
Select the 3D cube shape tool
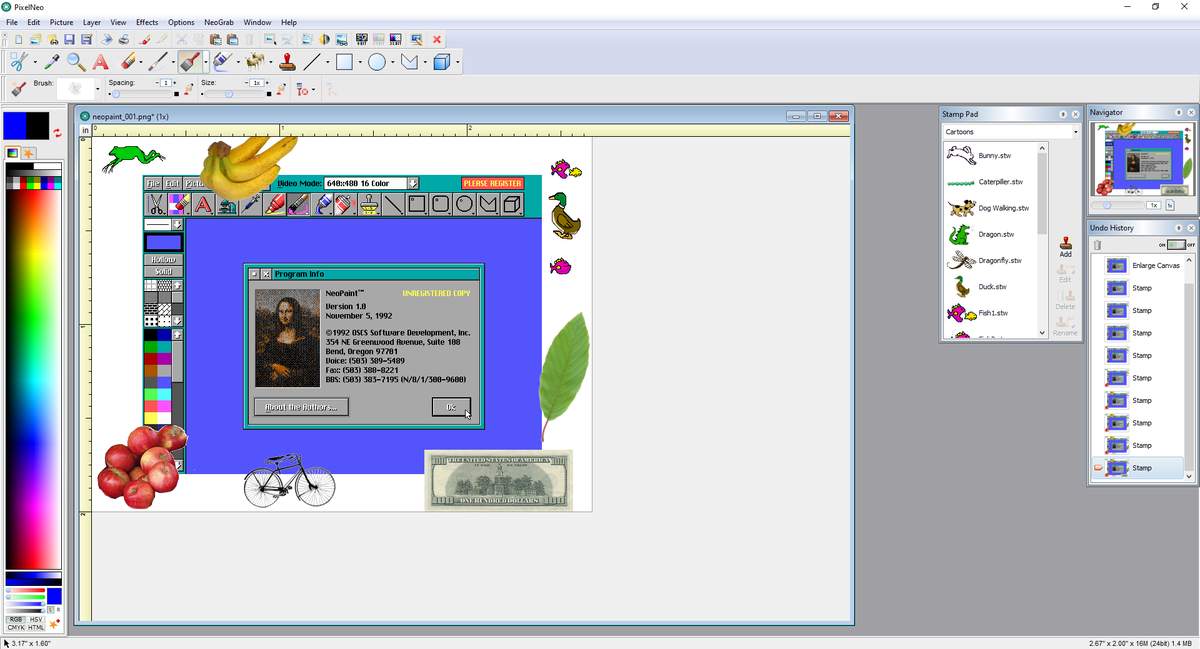[441, 62]
